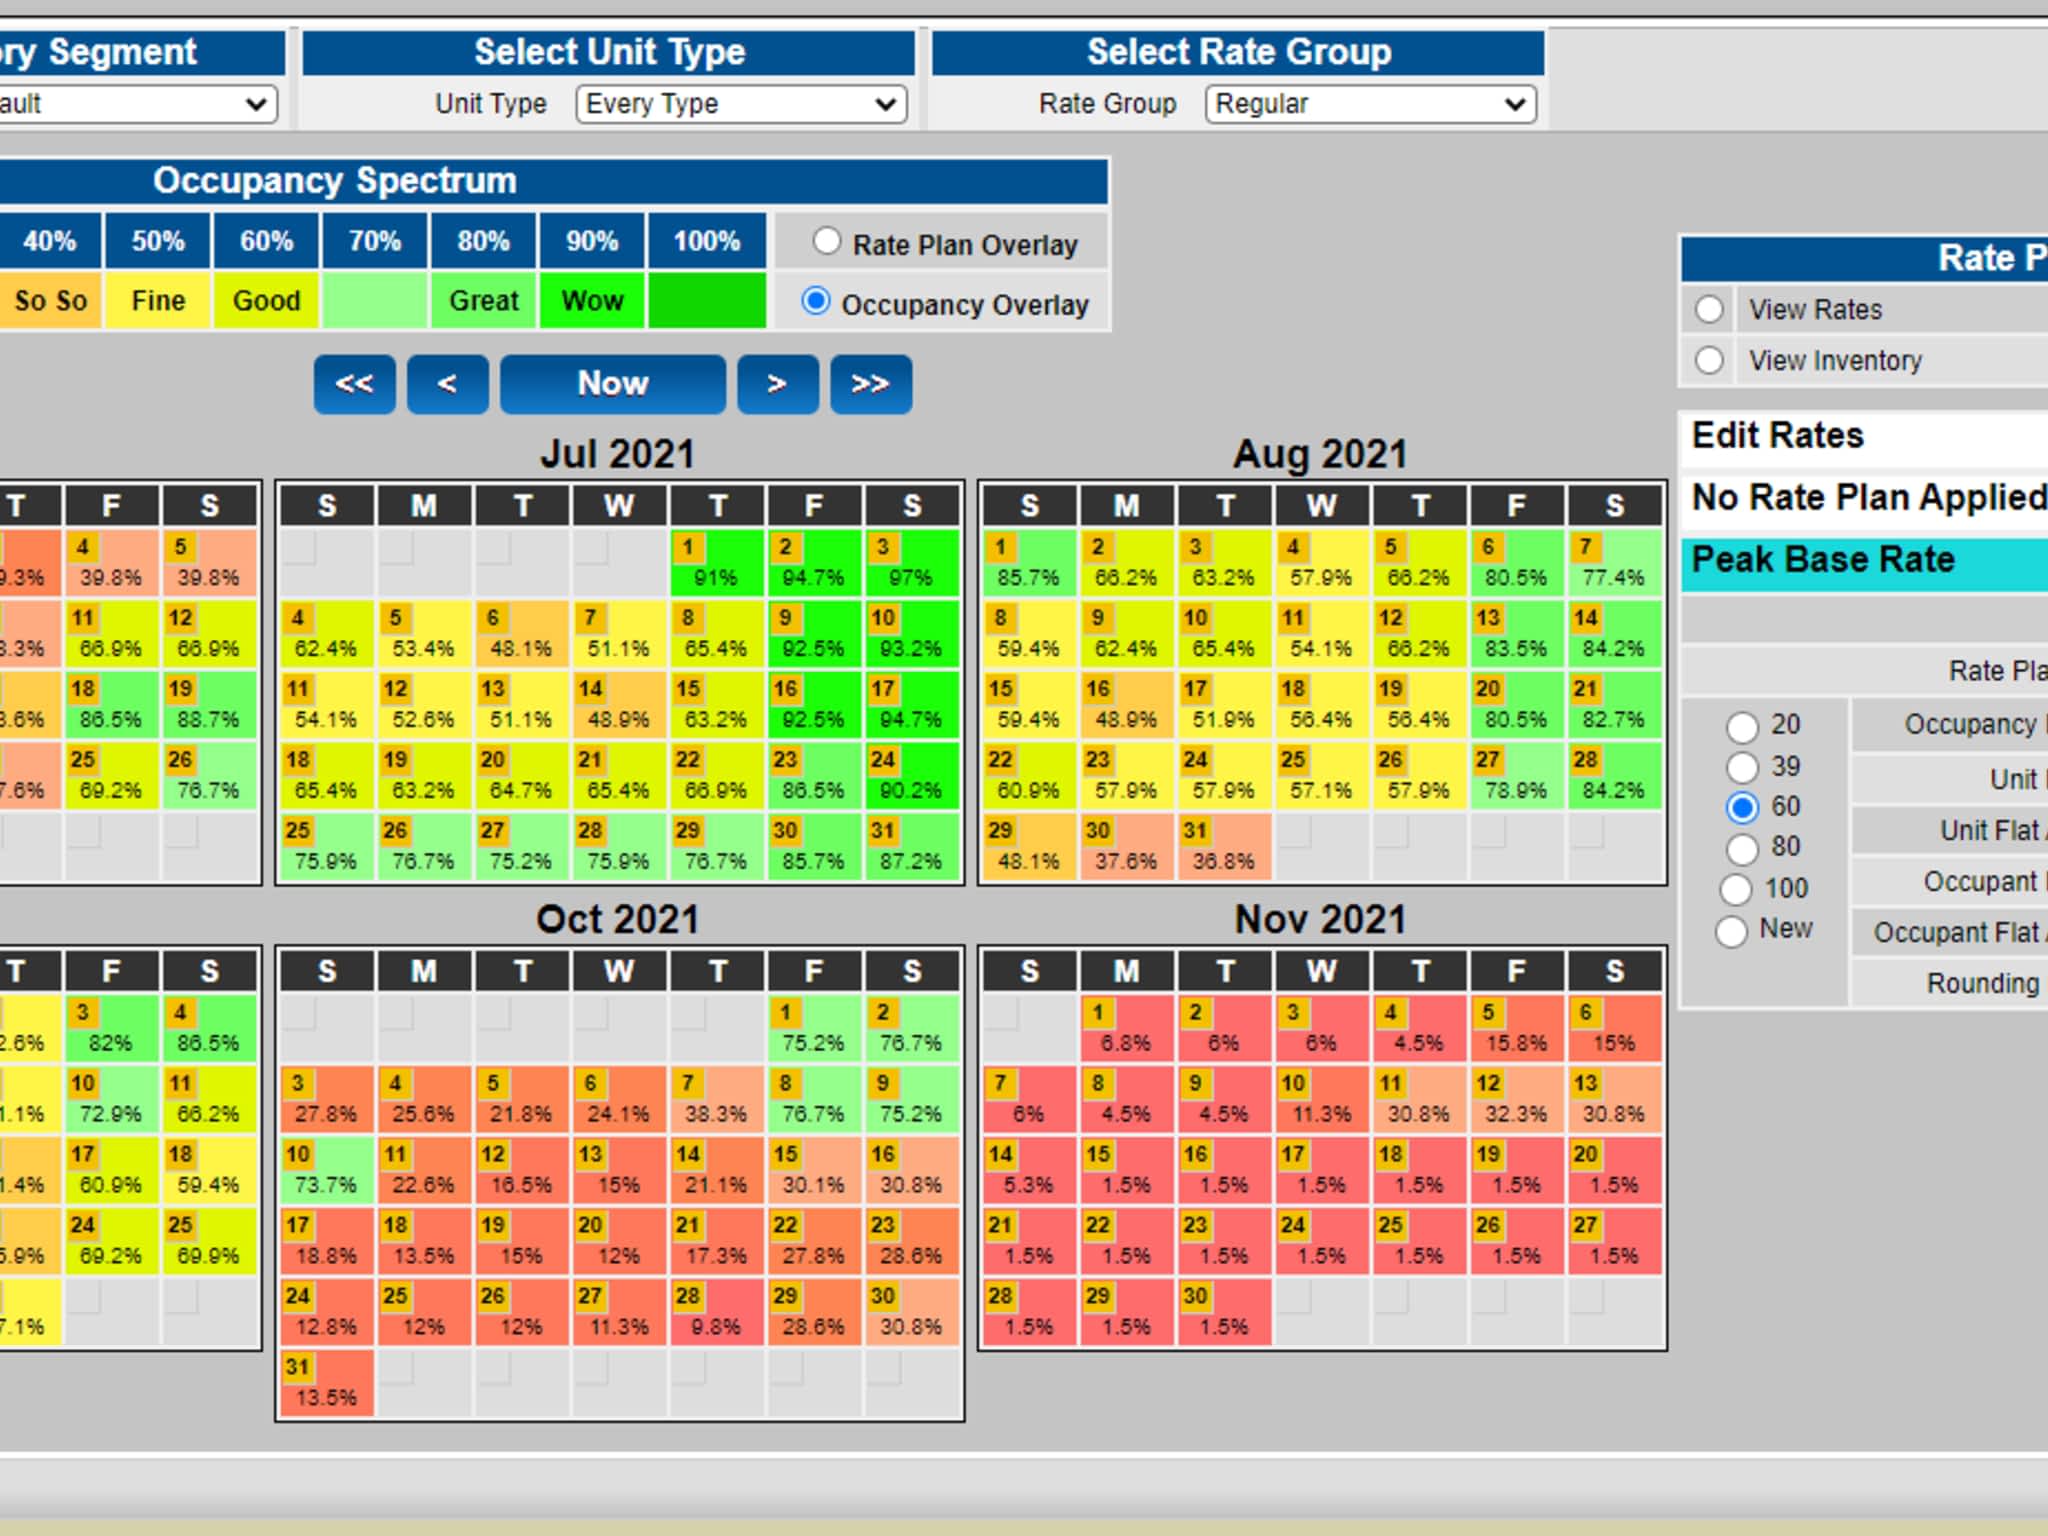Click the single-left previous month arrow

447,384
